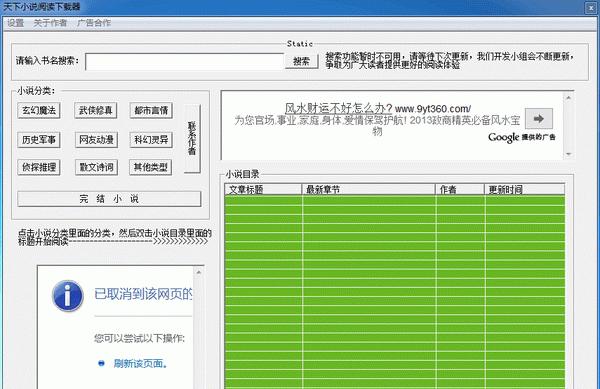600x389 pixels.
Task: Click the 搜索 button
Action: (x=302, y=62)
